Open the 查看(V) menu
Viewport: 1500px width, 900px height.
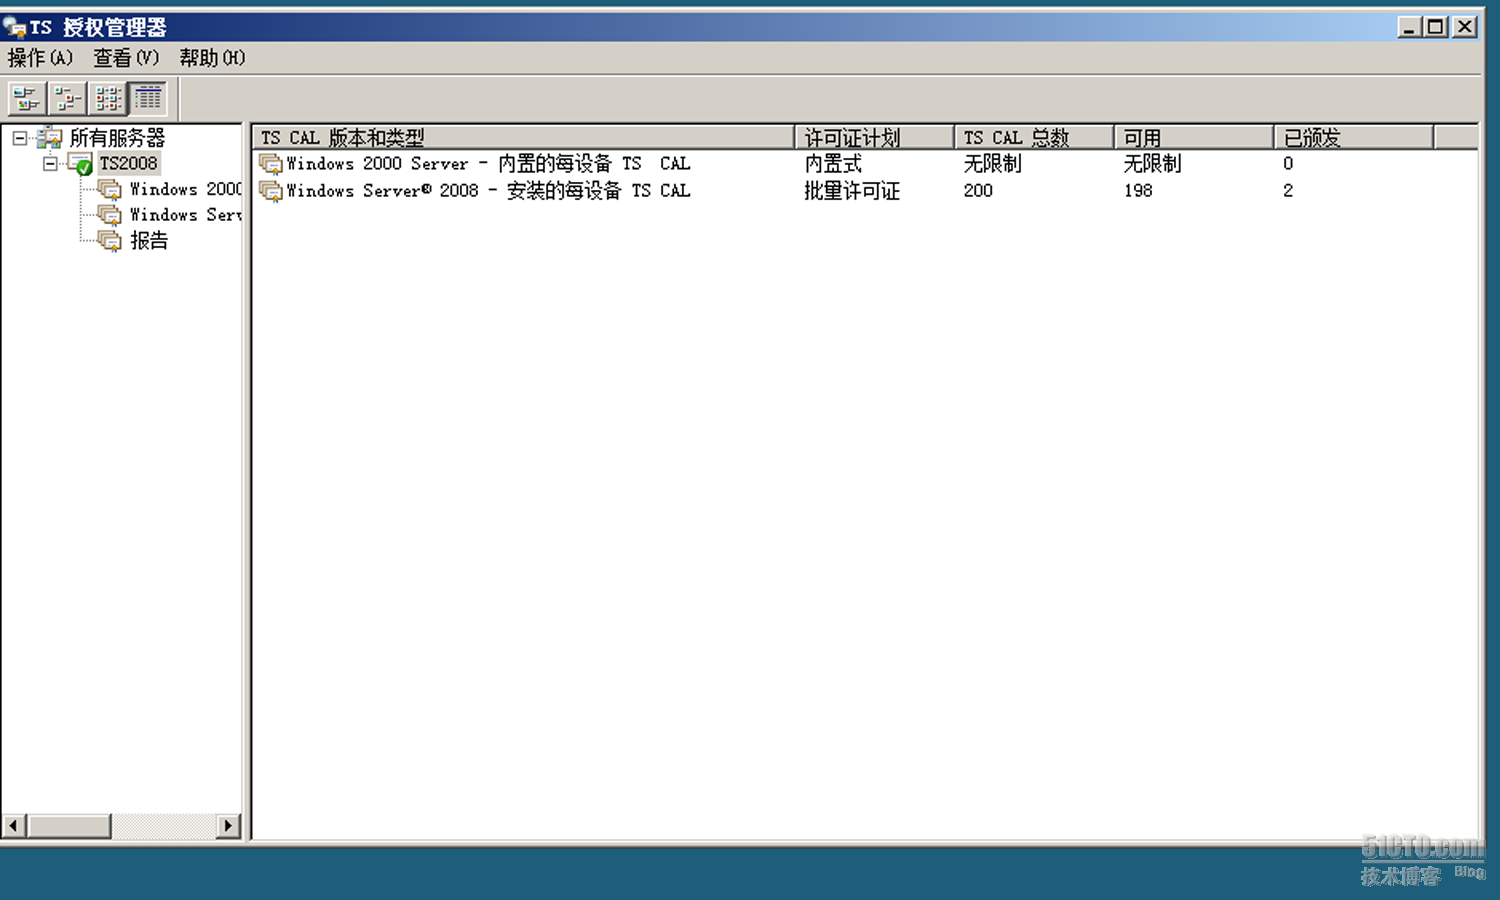pyautogui.click(x=126, y=58)
